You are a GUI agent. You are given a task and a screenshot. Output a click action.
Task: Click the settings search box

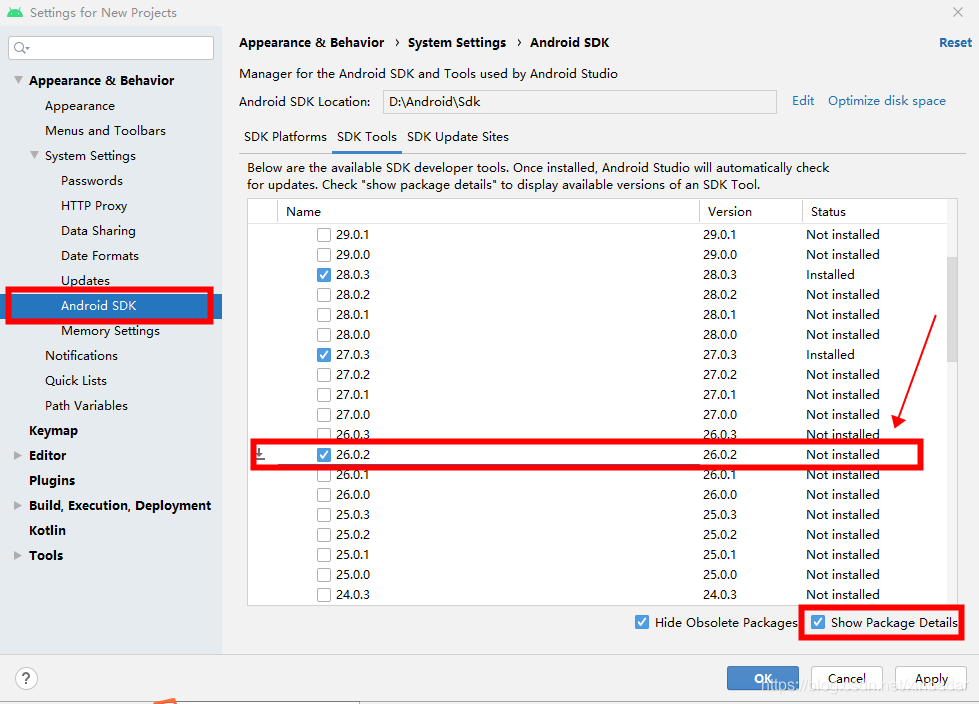click(111, 48)
